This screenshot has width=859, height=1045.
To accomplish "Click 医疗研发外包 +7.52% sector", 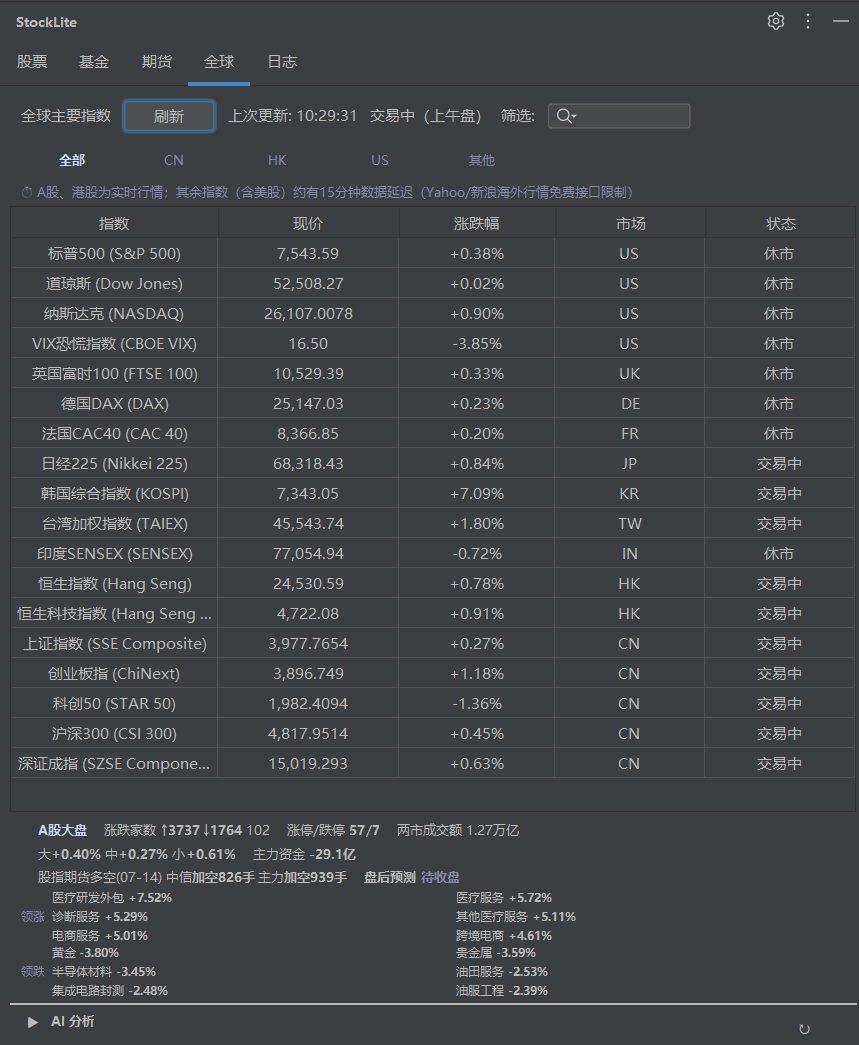I will coord(112,898).
